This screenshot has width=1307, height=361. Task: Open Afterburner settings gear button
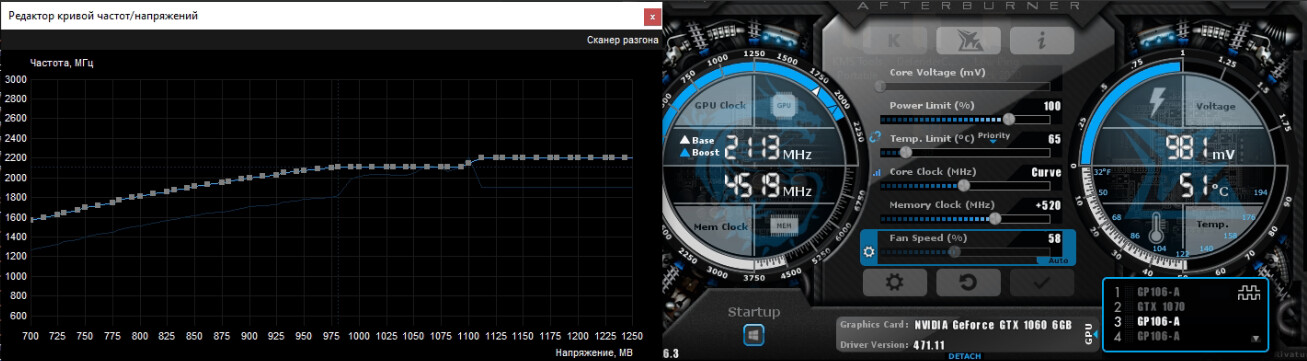(894, 282)
